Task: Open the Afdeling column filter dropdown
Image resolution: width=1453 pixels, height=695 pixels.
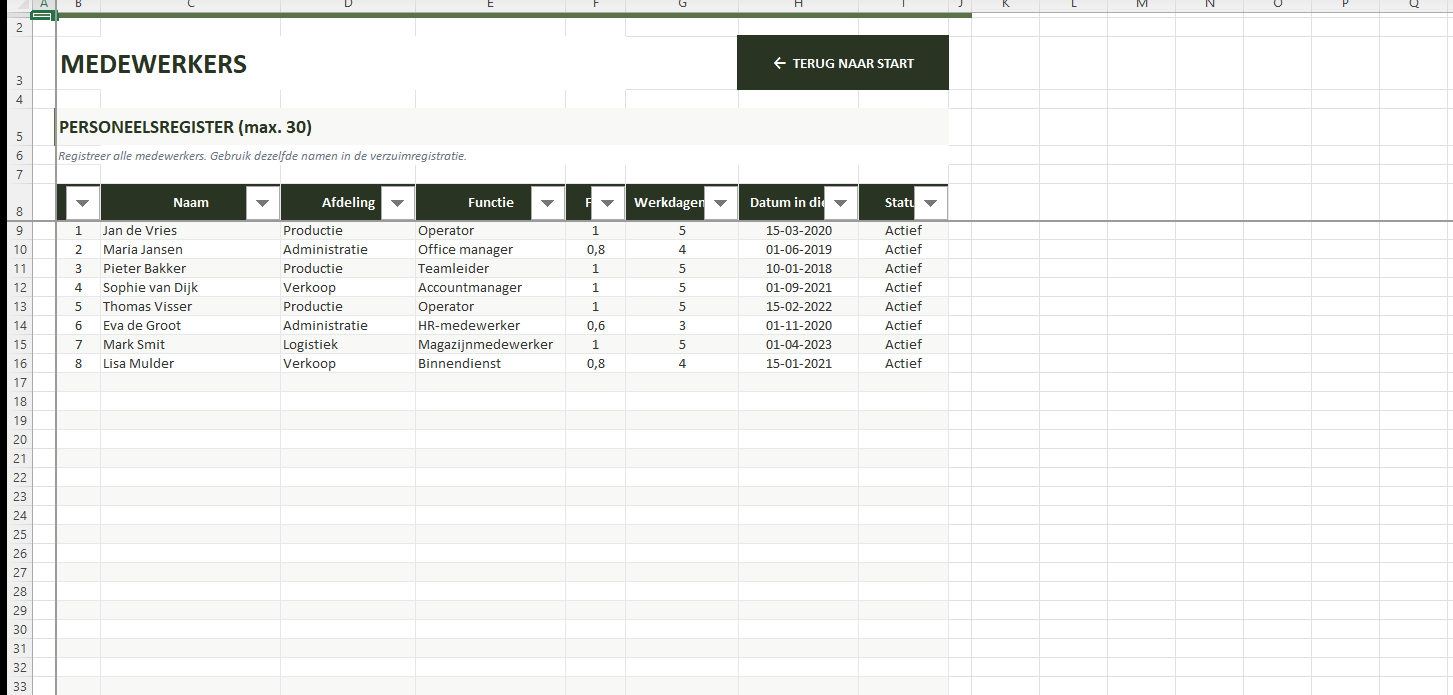Action: coord(397,203)
